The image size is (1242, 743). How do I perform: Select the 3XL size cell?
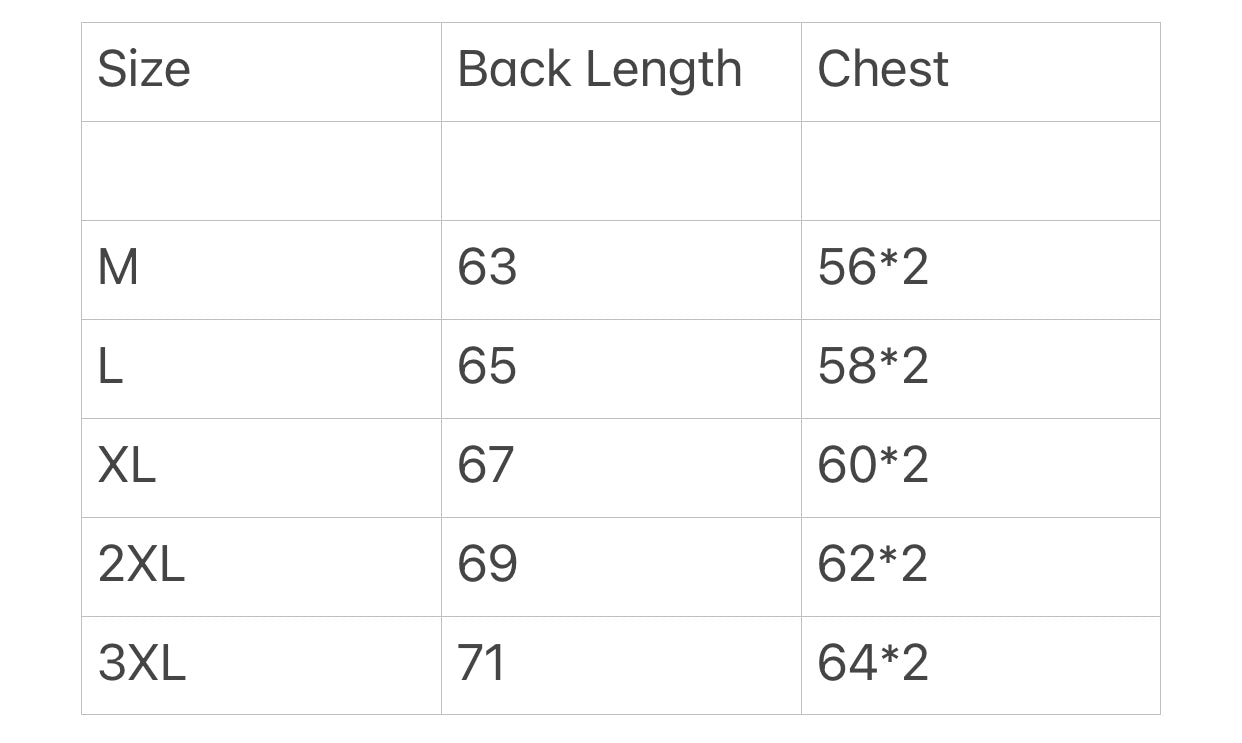click(x=142, y=664)
